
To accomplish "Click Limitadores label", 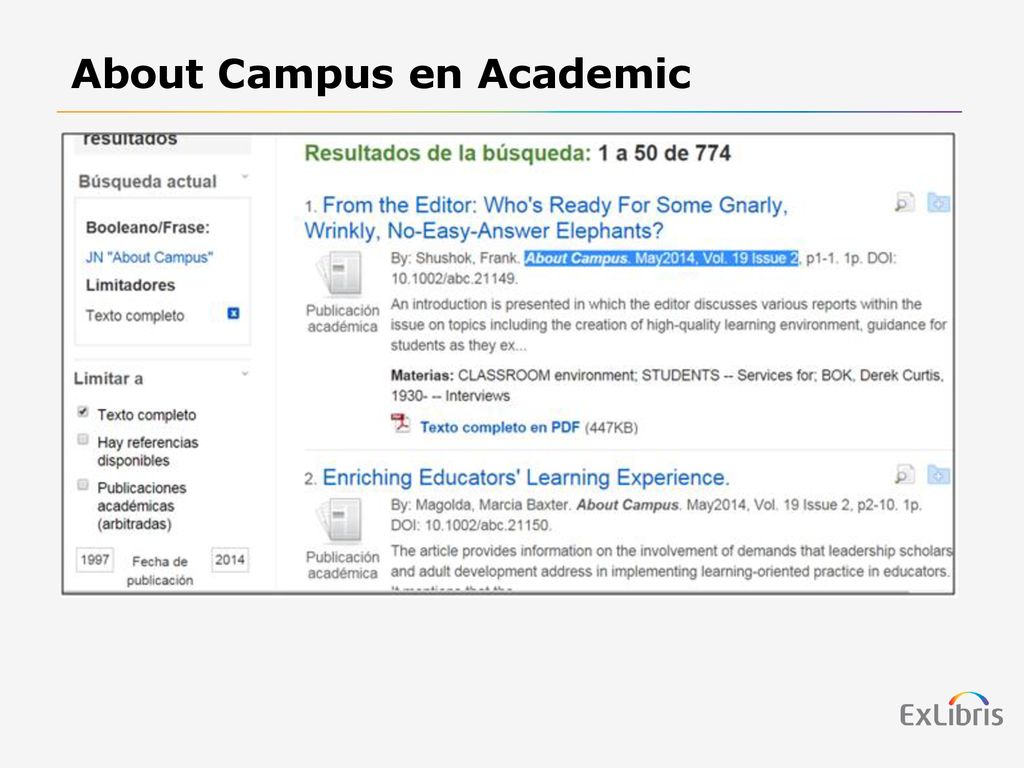I will pyautogui.click(x=131, y=285).
